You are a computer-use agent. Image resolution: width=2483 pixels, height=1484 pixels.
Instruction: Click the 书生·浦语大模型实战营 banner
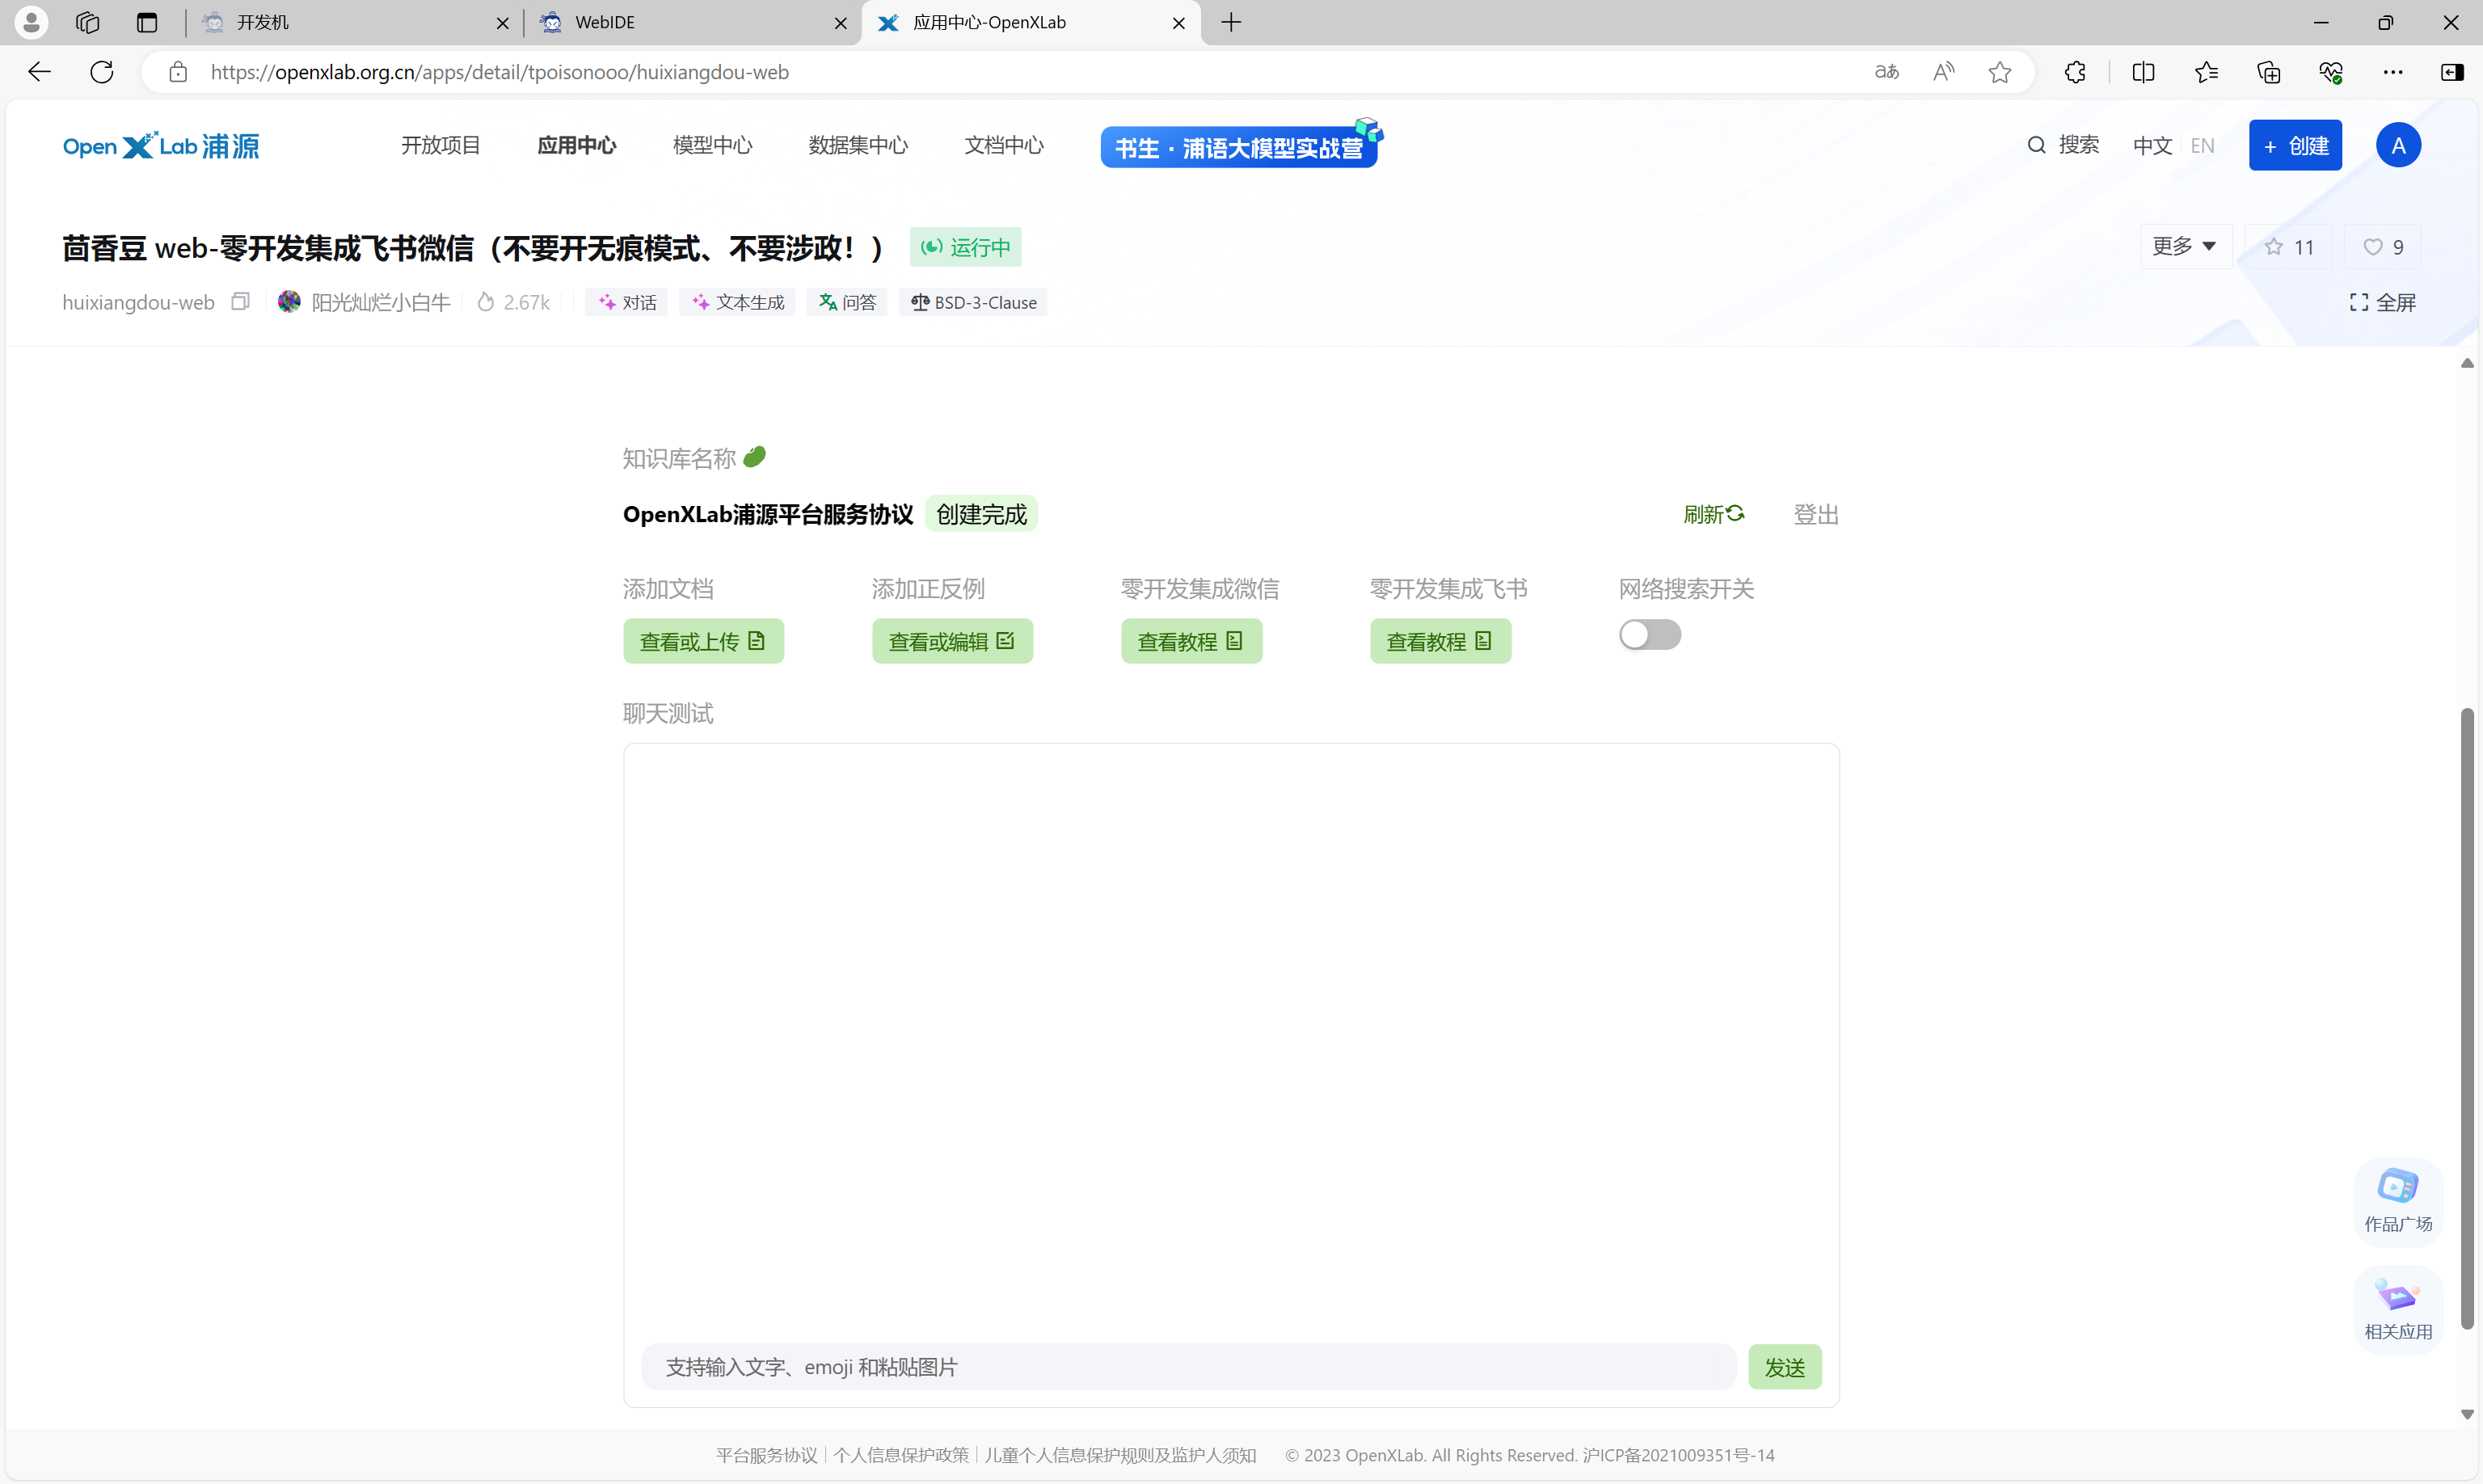pyautogui.click(x=1239, y=147)
